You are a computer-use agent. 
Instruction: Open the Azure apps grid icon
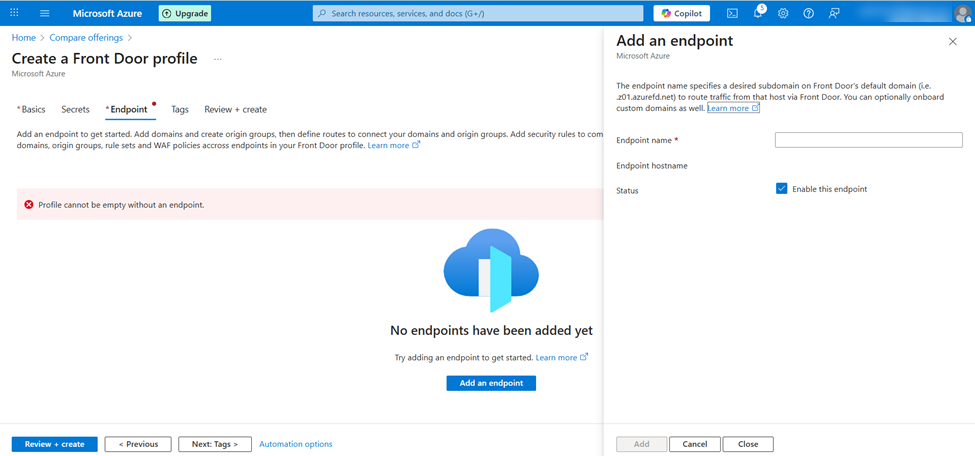pyautogui.click(x=14, y=13)
